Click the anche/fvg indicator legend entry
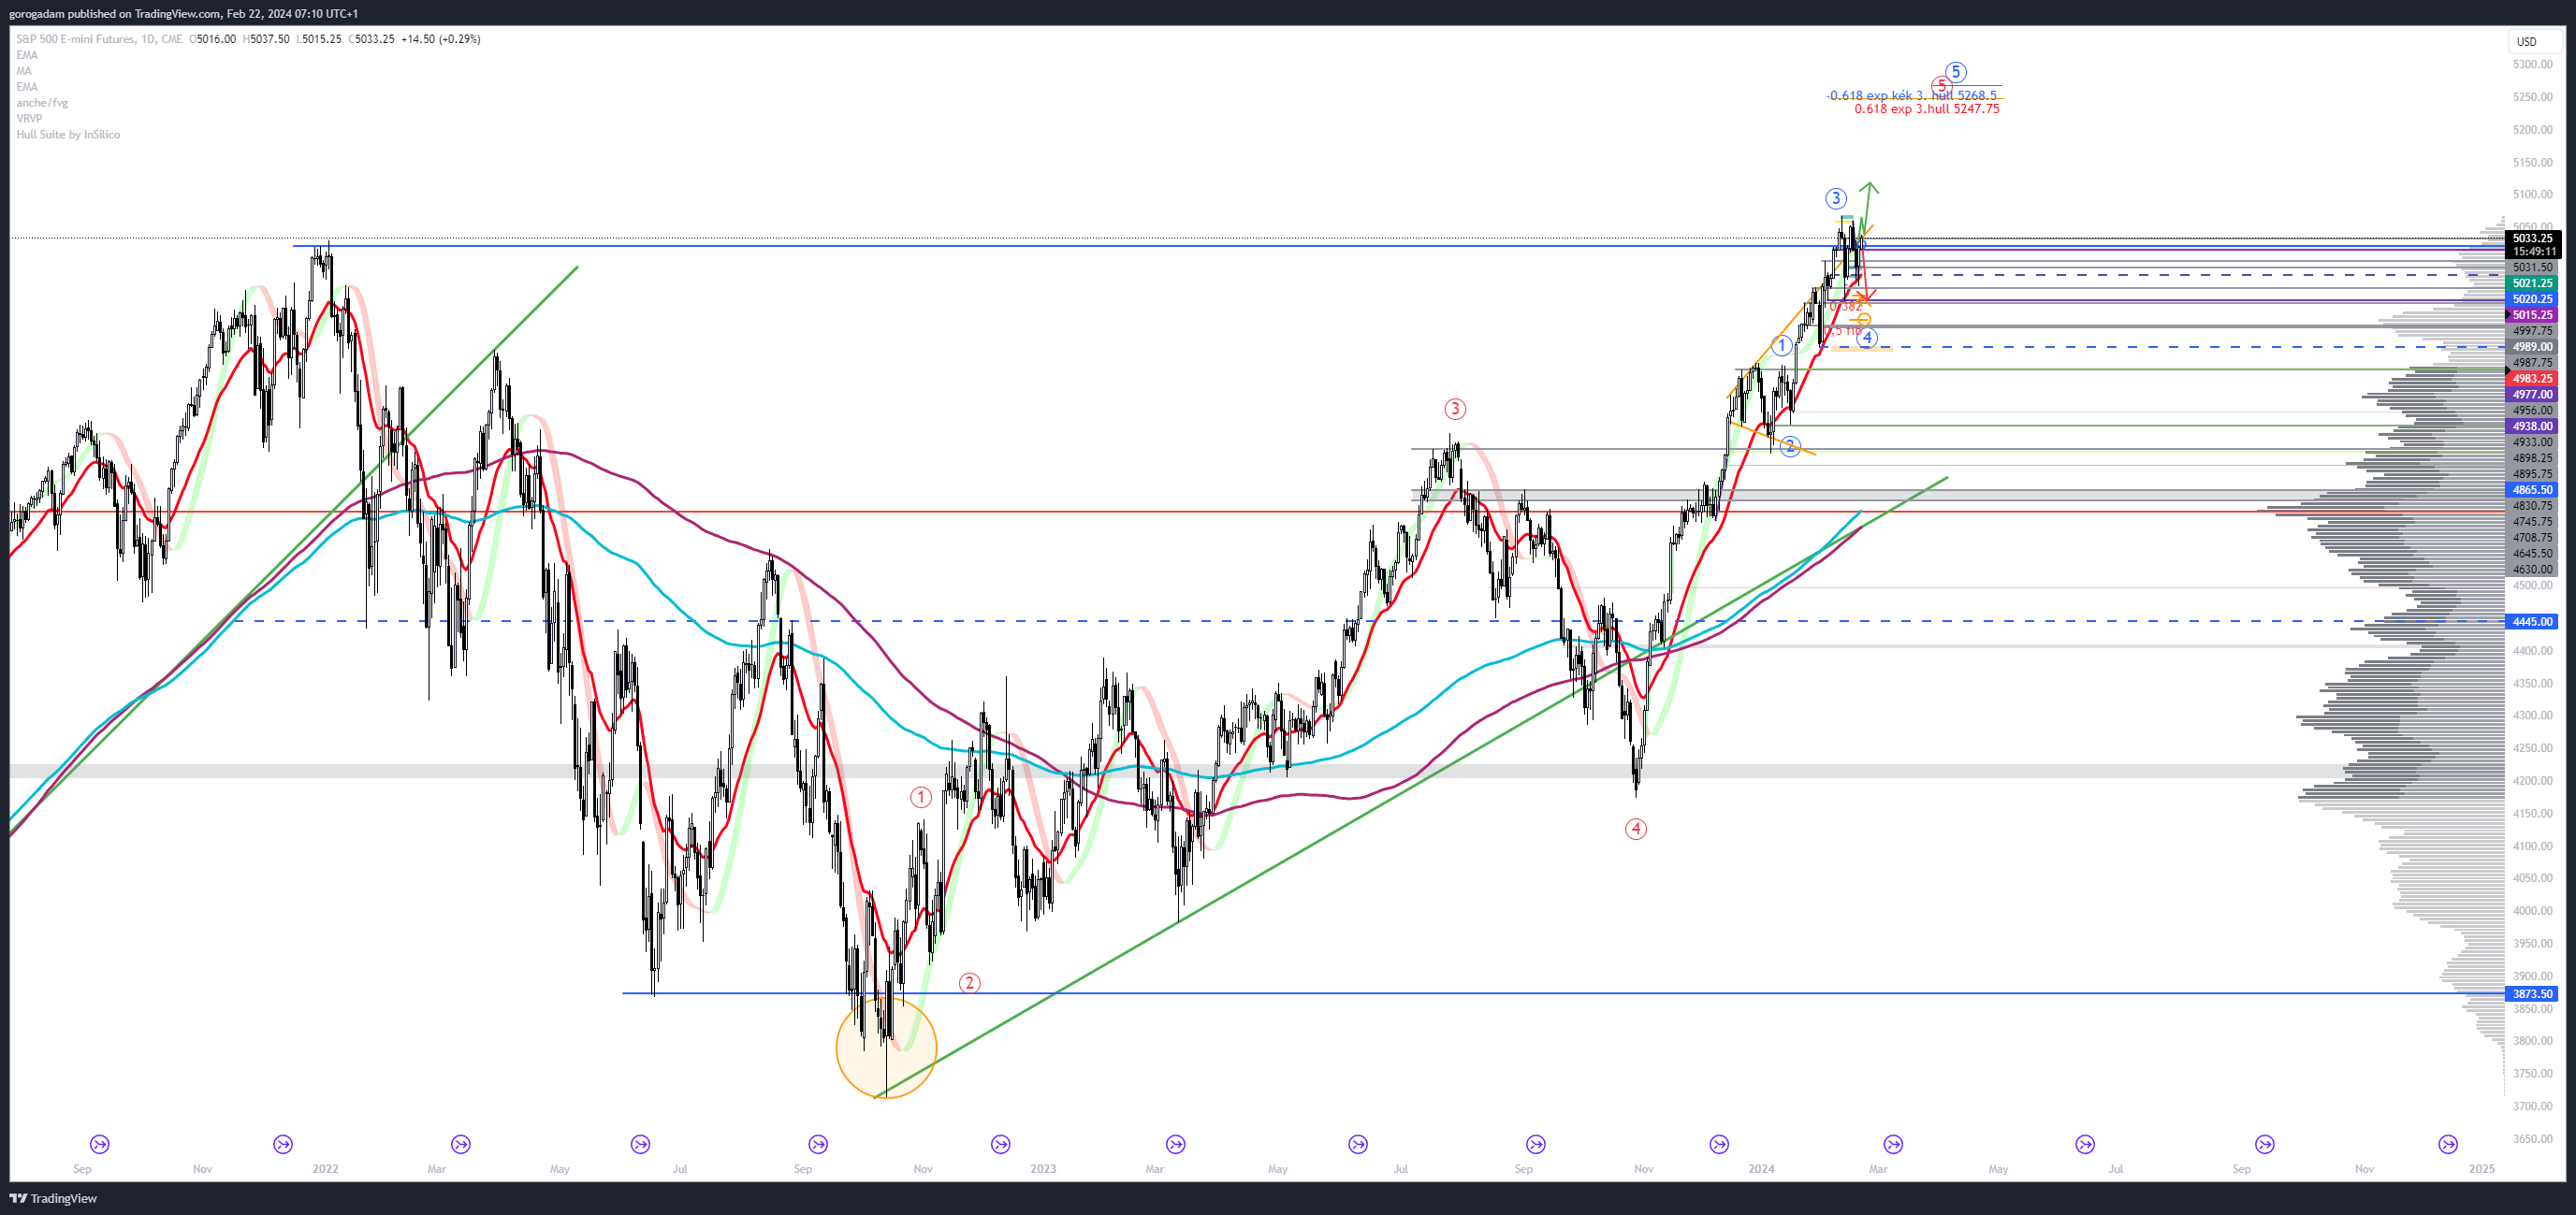Image resolution: width=2576 pixels, height=1215 pixels. pos(42,102)
